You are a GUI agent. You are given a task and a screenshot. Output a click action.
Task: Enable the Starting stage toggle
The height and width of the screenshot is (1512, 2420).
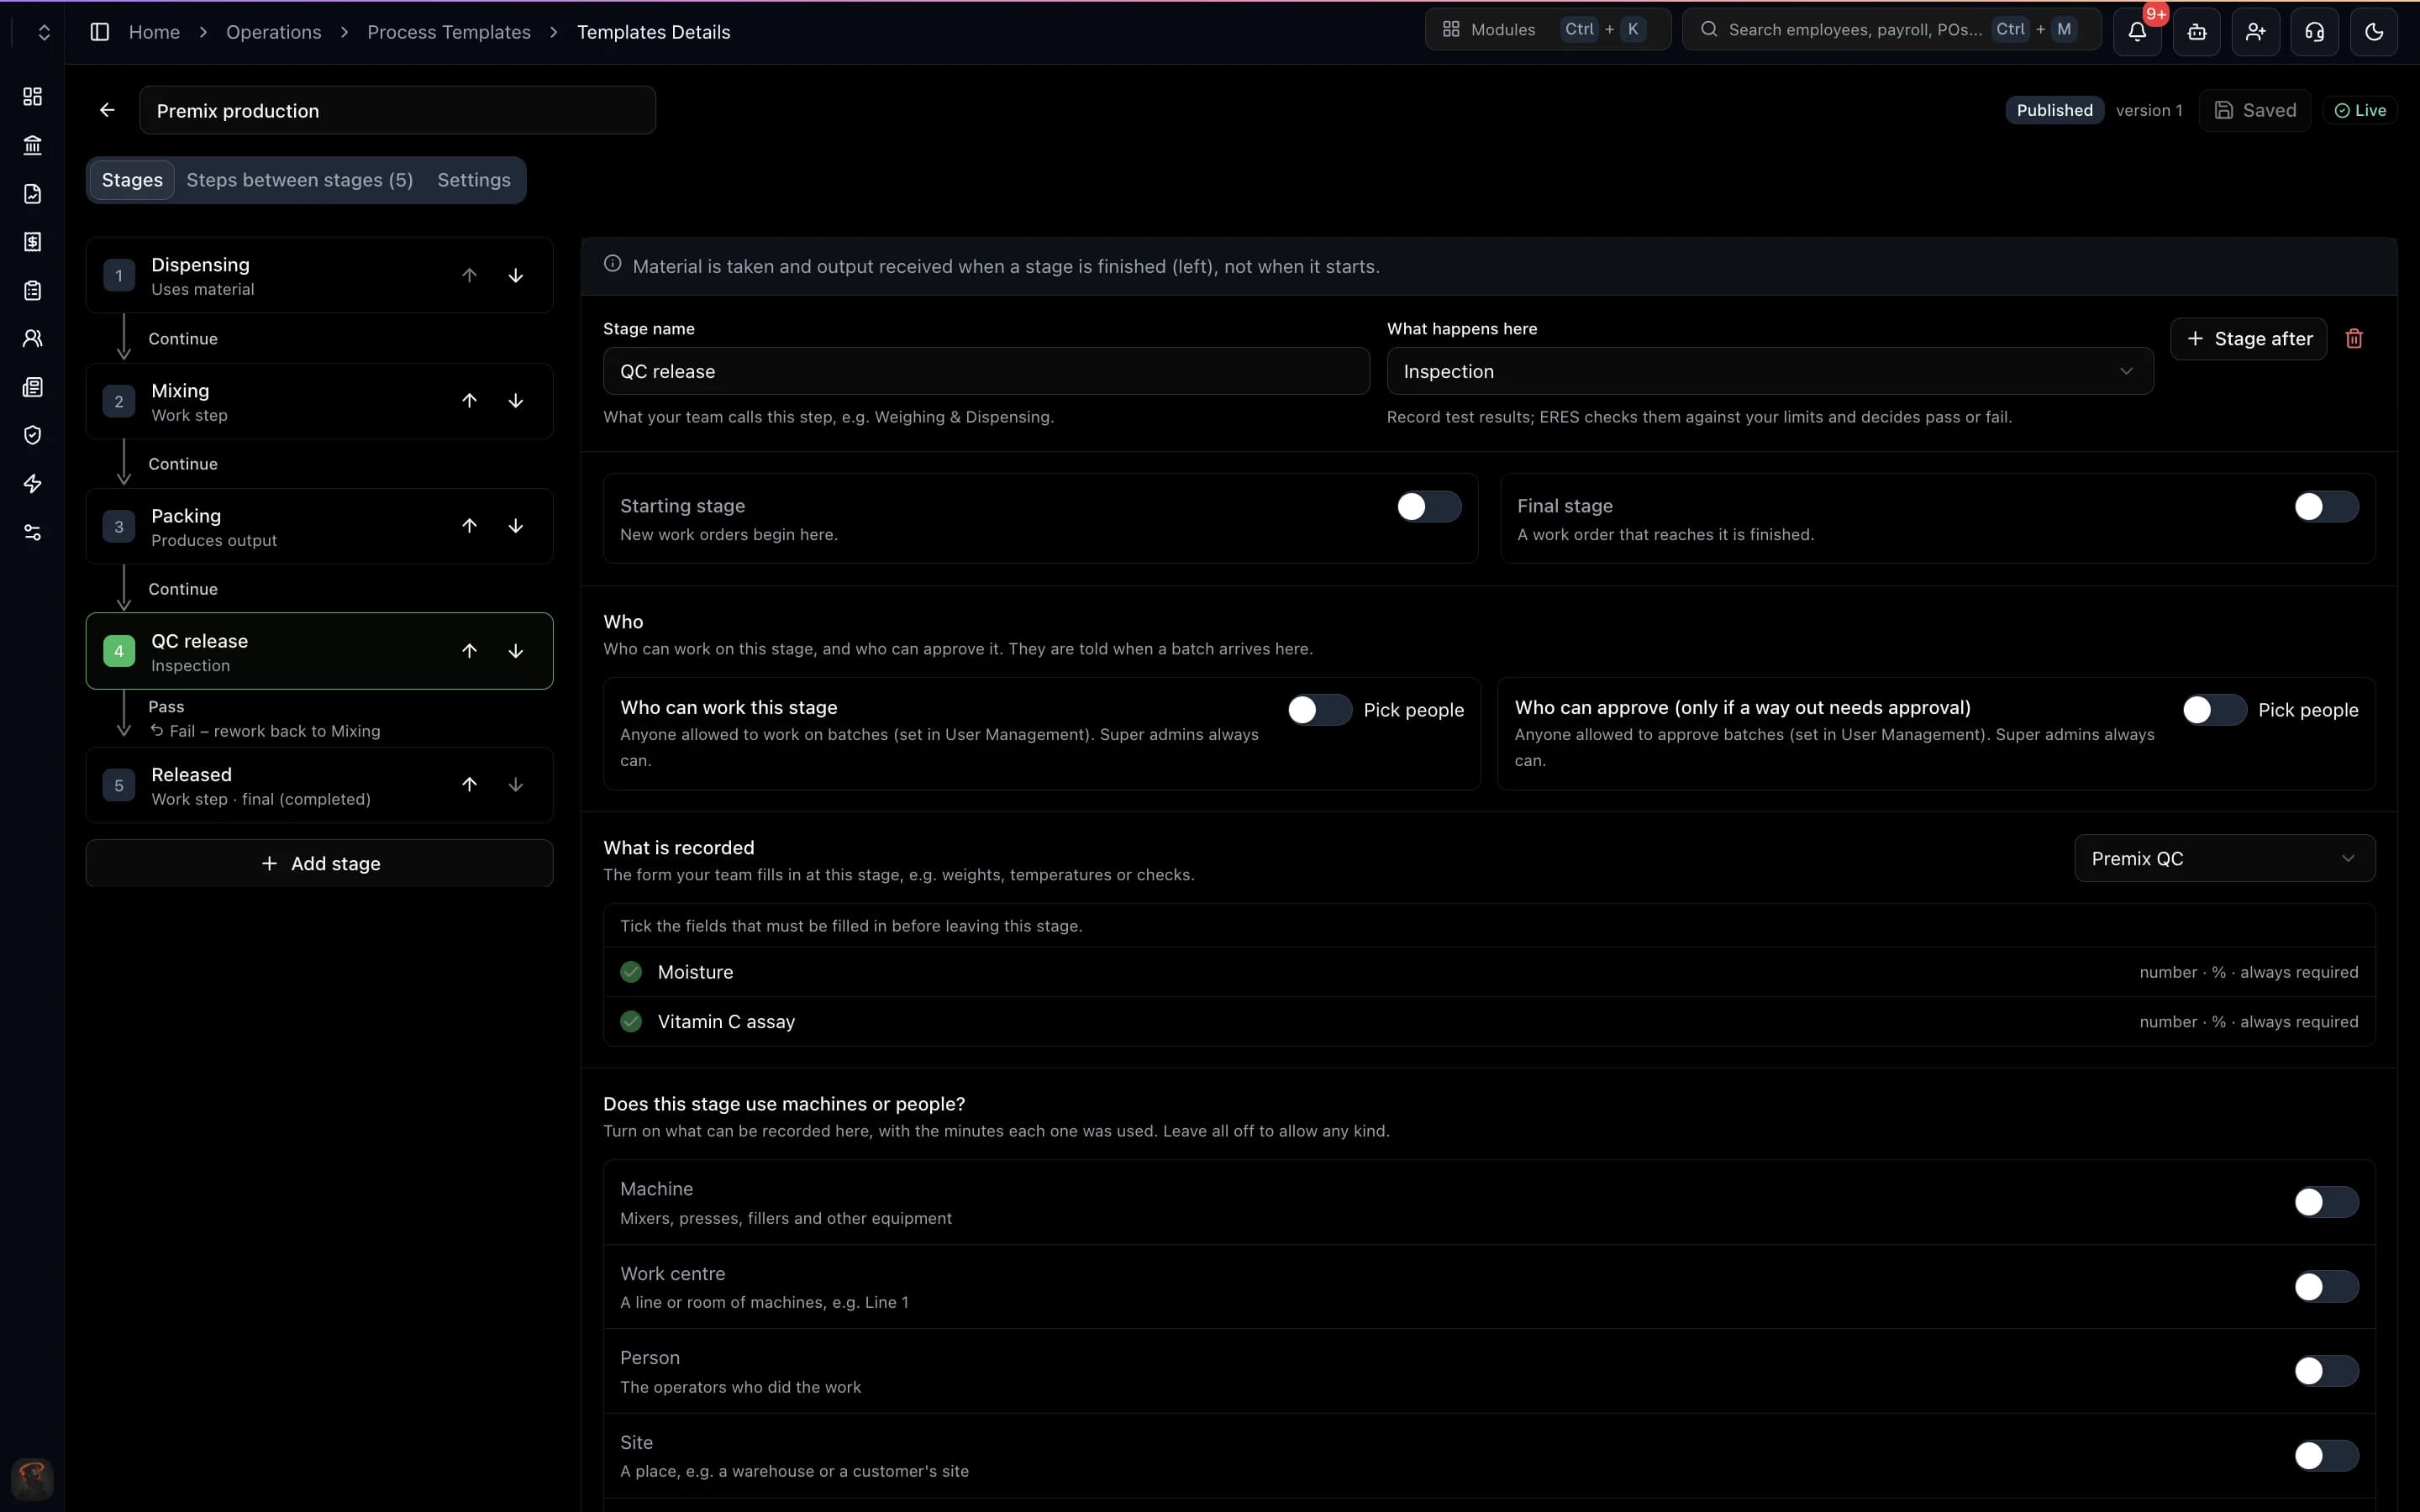click(1429, 507)
